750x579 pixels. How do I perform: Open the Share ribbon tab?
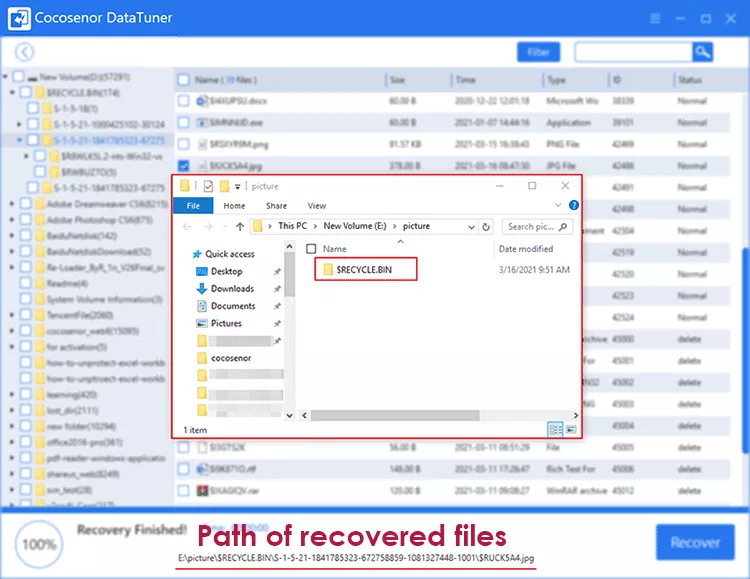click(276, 206)
